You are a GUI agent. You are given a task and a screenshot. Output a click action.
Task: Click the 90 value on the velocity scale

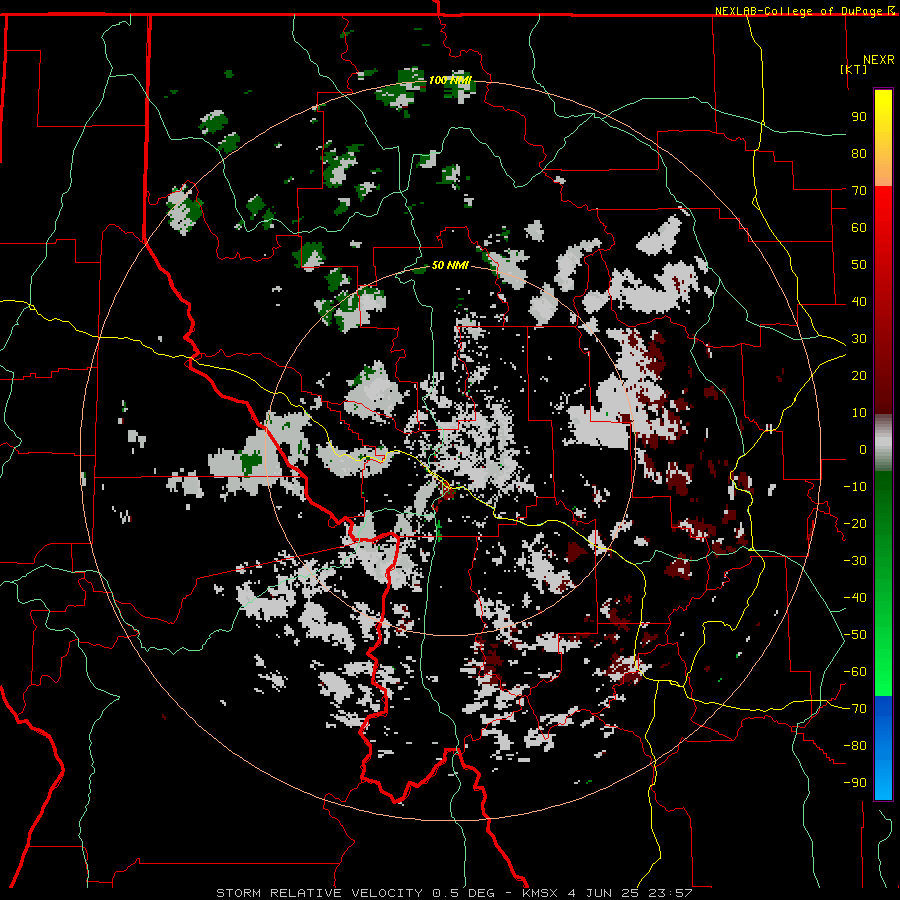859,117
